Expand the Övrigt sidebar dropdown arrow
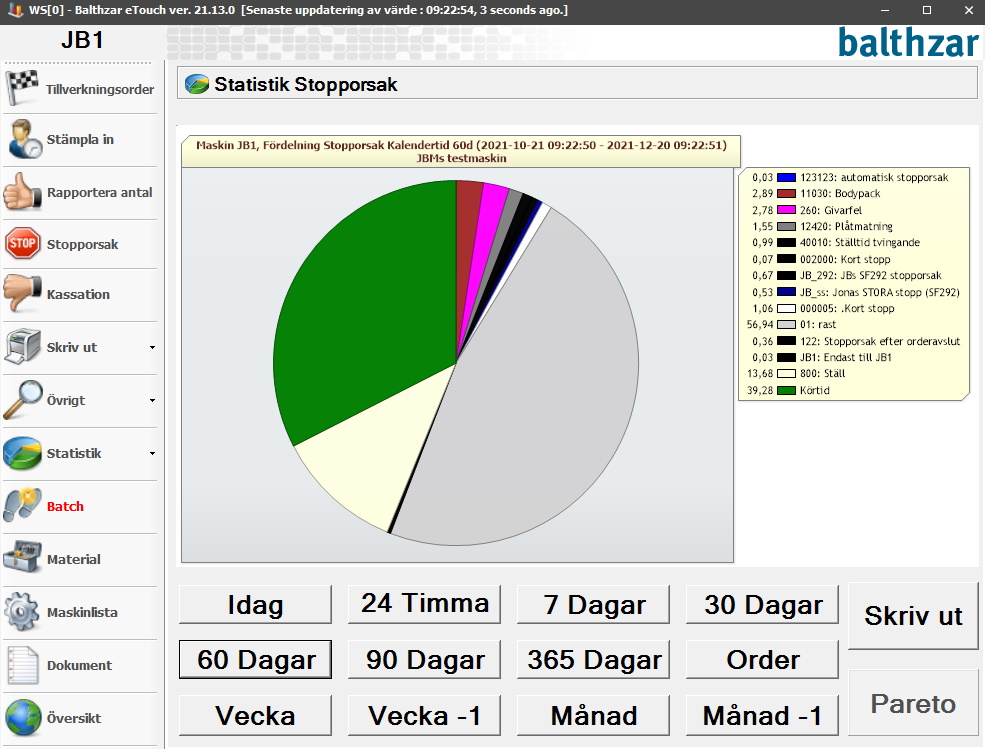The width and height of the screenshot is (985, 749). tap(152, 401)
